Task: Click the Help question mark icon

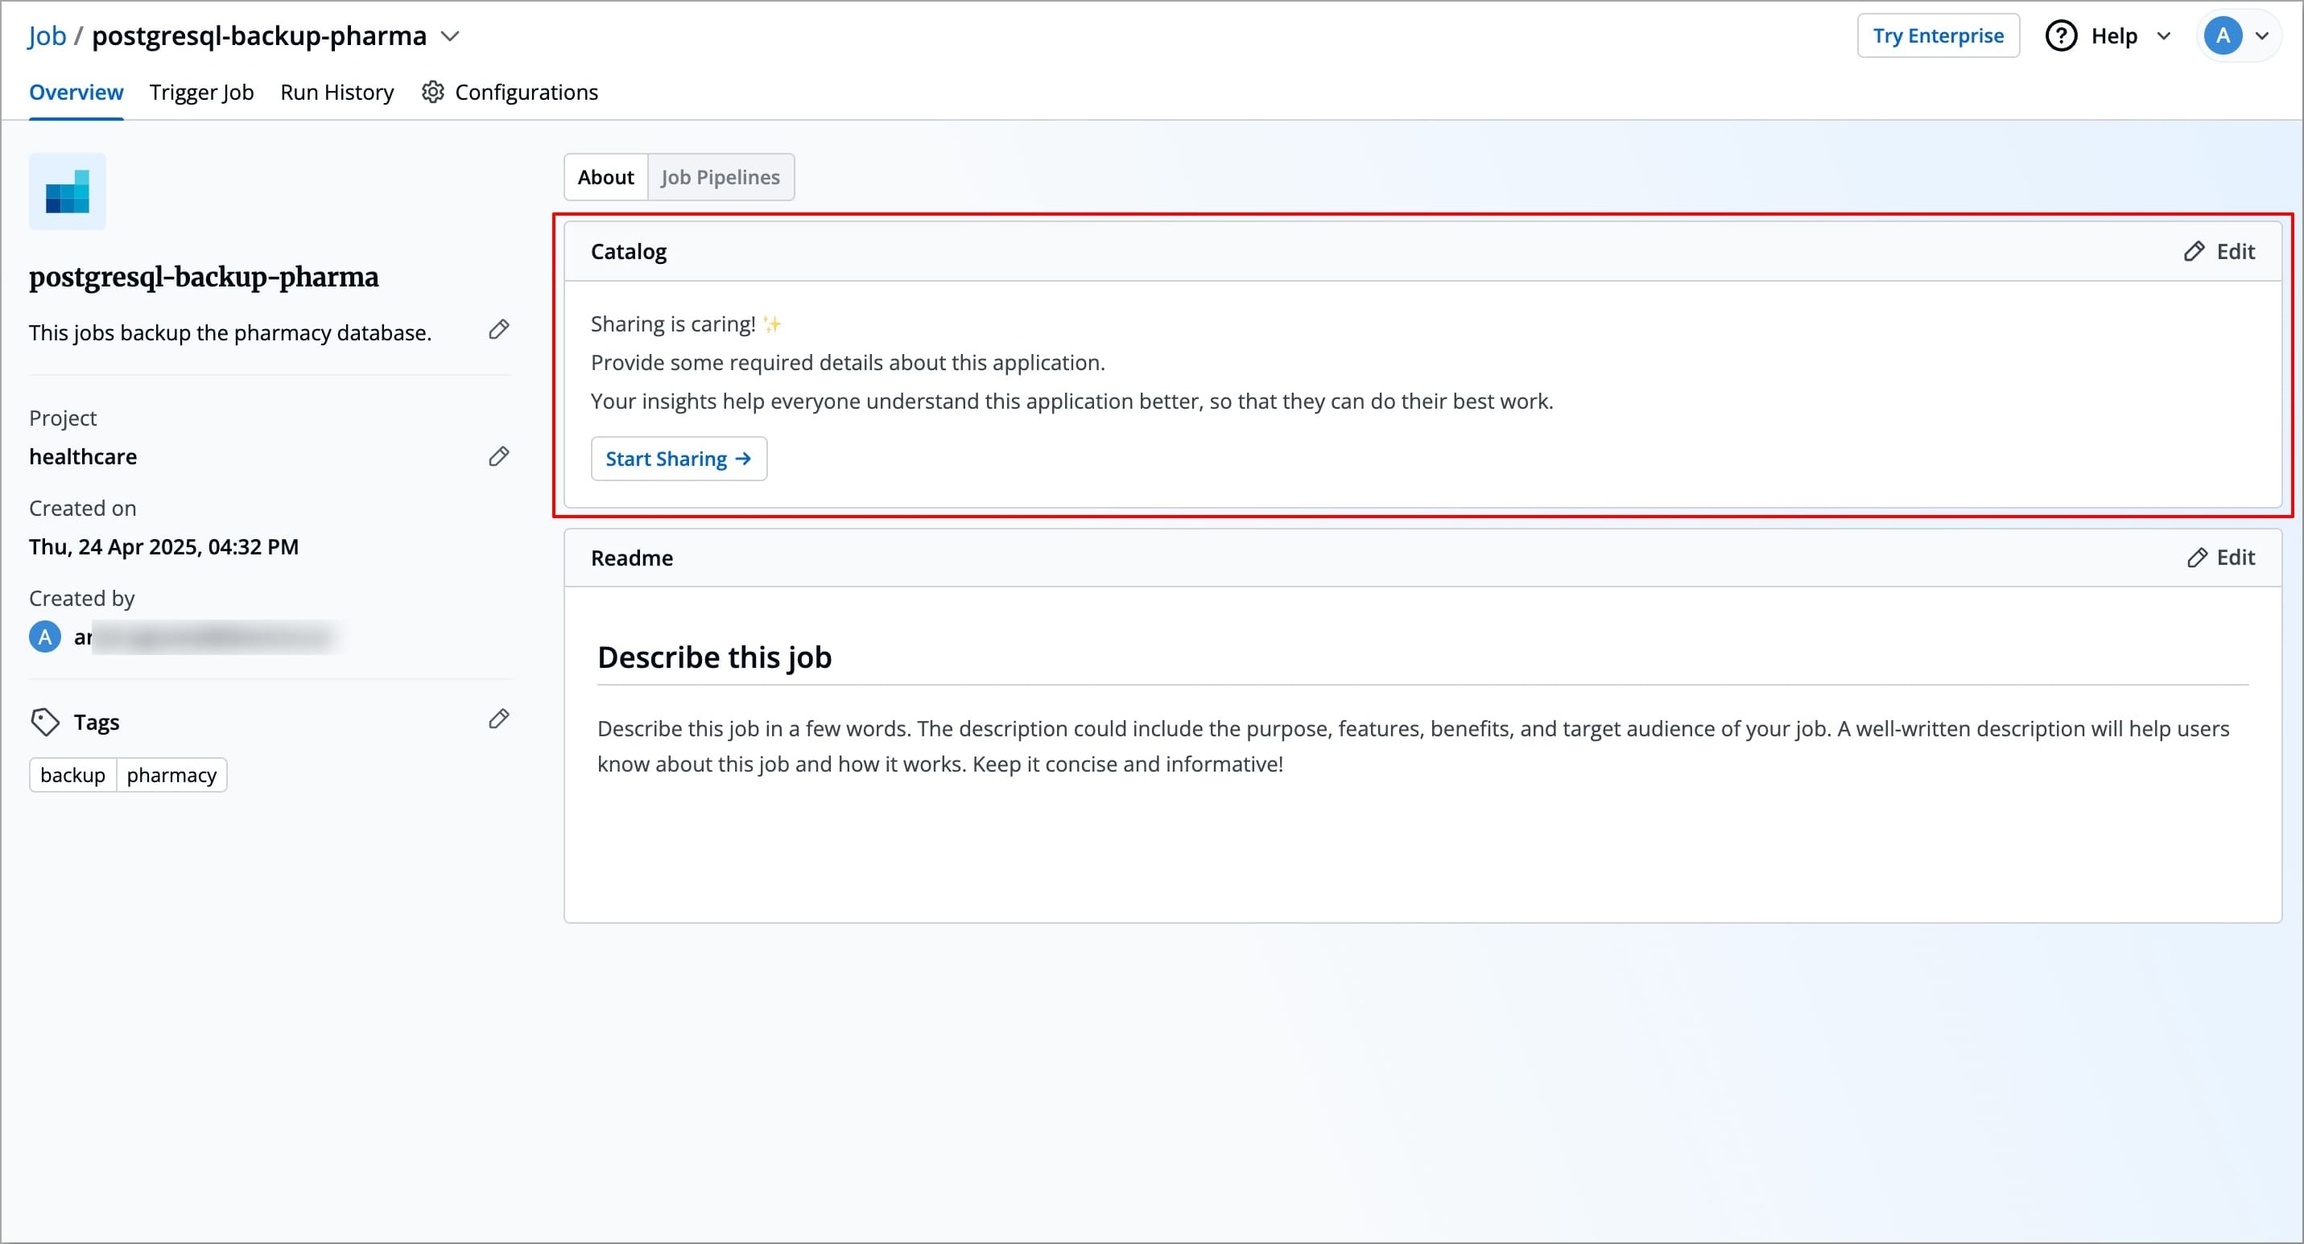Action: (2061, 36)
